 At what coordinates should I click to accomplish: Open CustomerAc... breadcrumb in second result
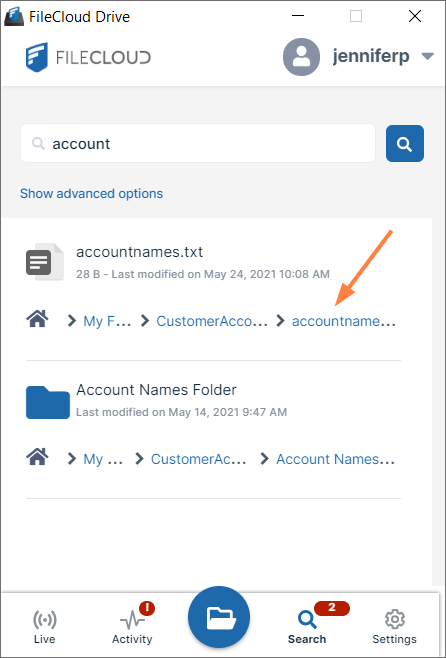[198, 459]
